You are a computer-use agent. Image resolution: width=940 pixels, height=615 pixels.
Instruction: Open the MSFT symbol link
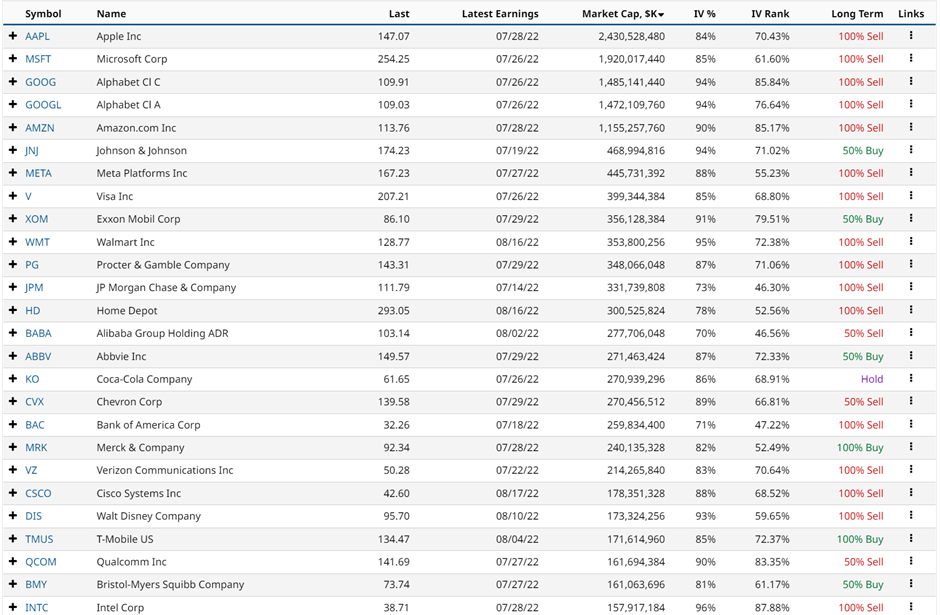coord(38,59)
